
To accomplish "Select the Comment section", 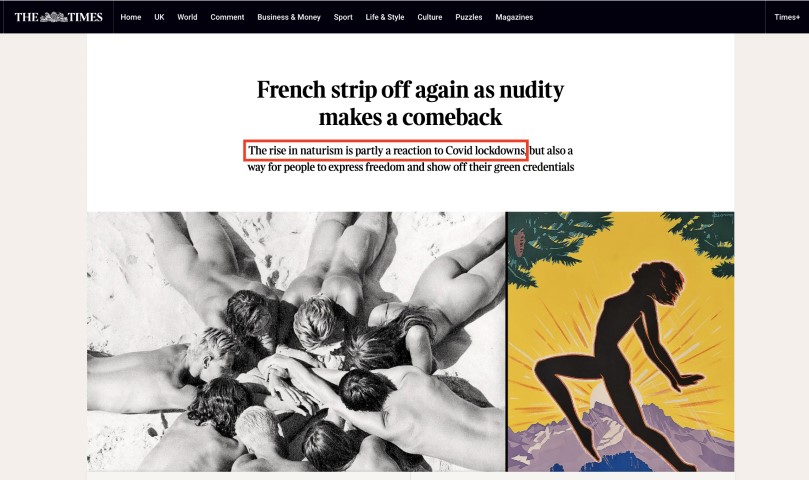I will 227,17.
